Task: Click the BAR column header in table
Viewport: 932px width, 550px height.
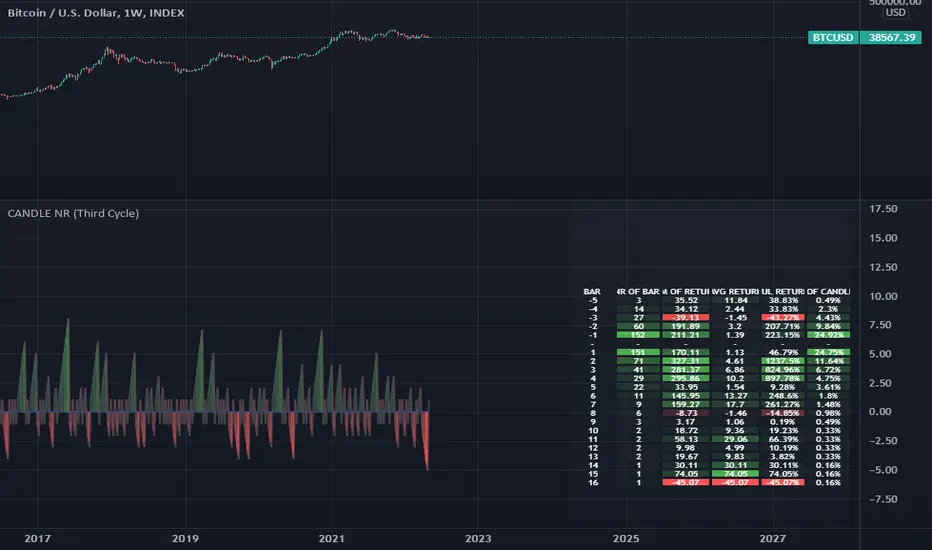Action: [x=592, y=292]
